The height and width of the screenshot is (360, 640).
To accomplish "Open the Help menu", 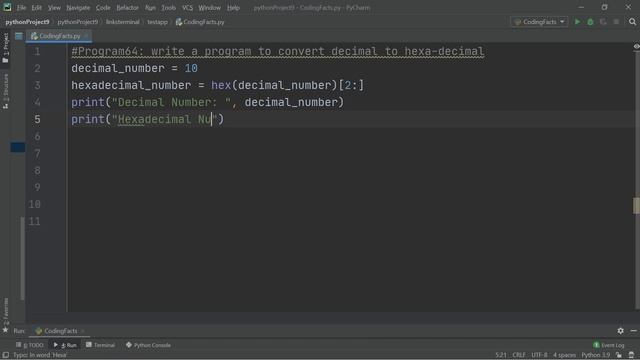I will click(233, 7).
